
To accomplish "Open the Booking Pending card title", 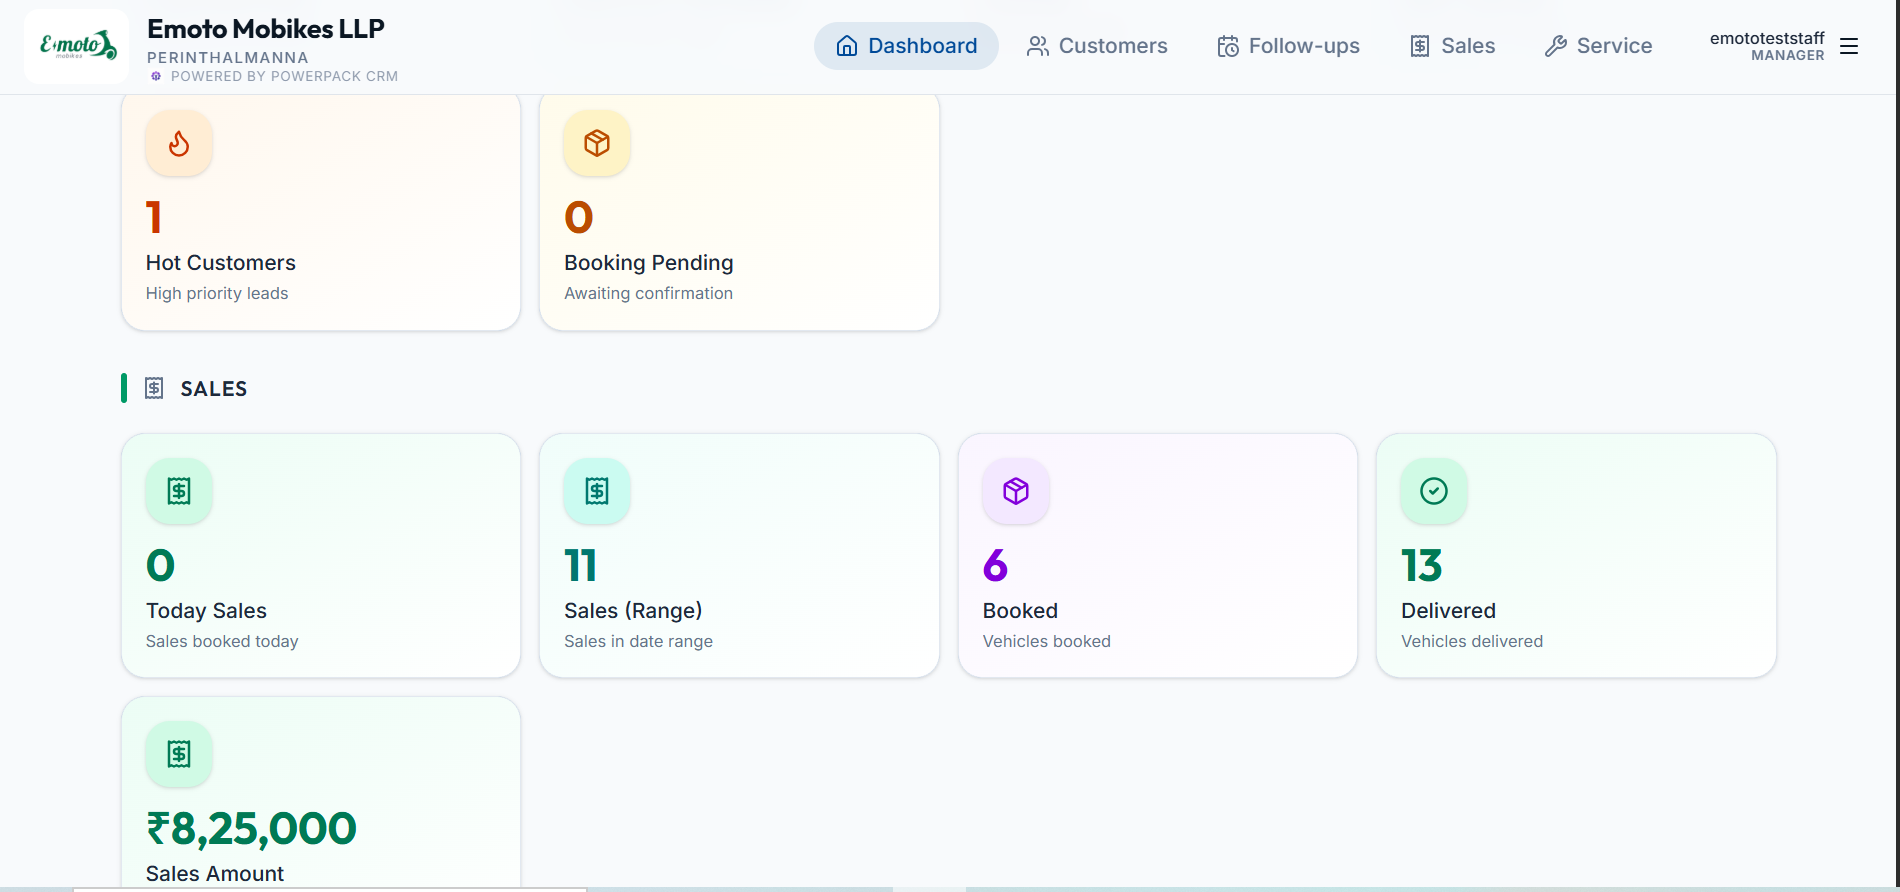I will (x=649, y=263).
